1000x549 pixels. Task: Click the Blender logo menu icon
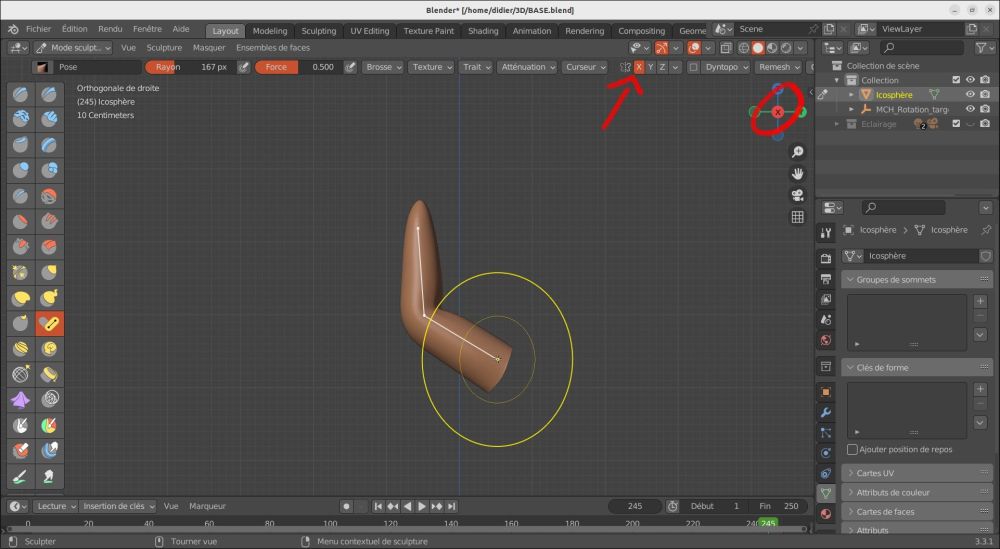coord(13,29)
